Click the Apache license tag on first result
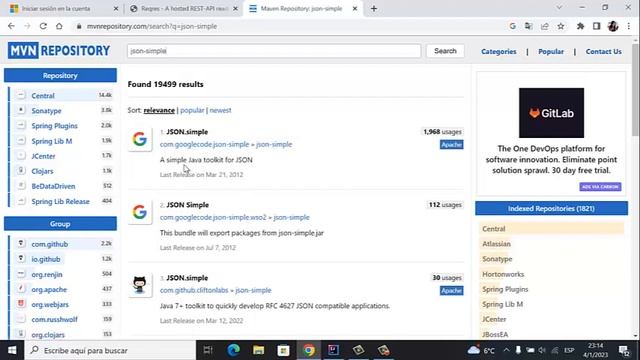This screenshot has width=640, height=360. point(451,144)
